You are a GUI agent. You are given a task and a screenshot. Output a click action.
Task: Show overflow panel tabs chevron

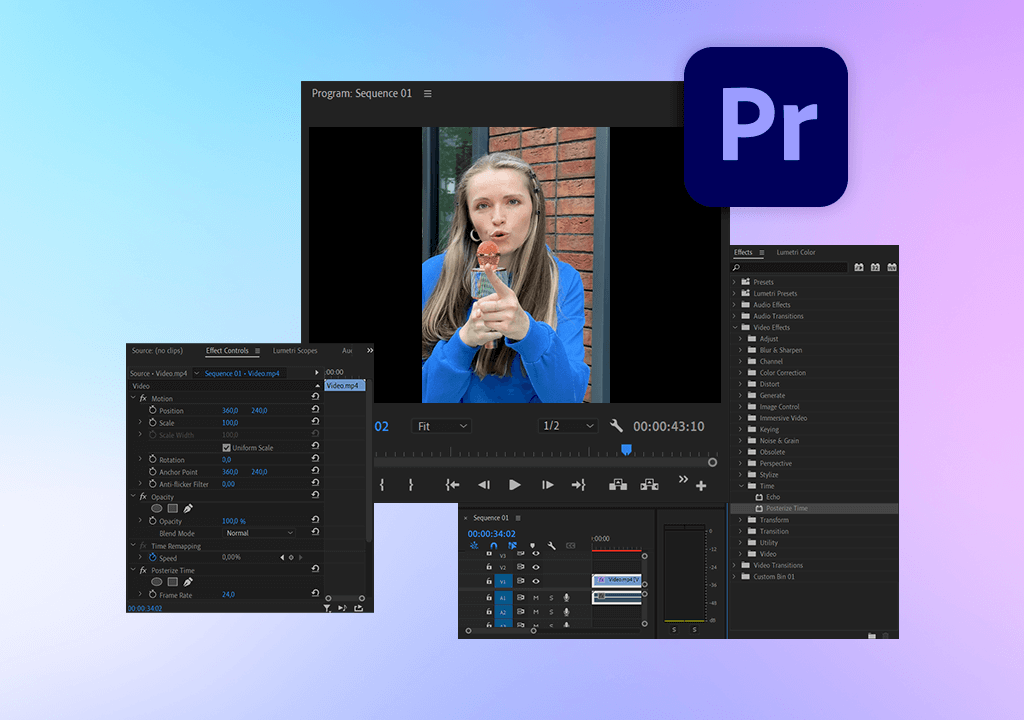point(370,351)
